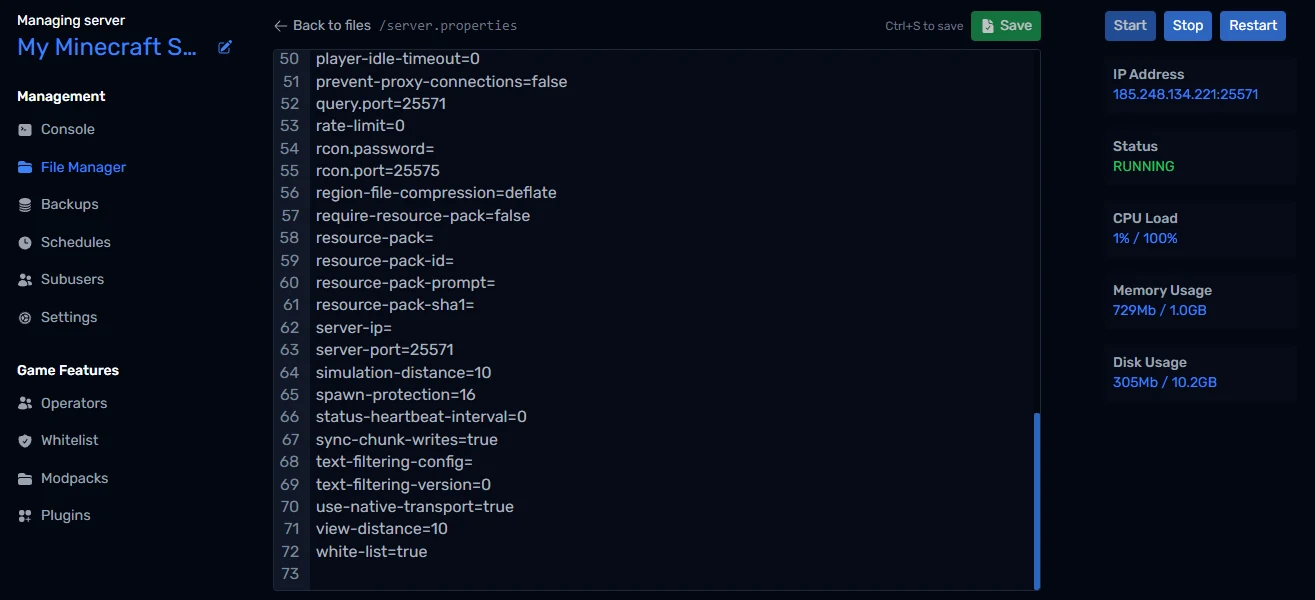Viewport: 1315px width, 600px height.
Task: Click the server-ip= line
Action: [x=354, y=328]
